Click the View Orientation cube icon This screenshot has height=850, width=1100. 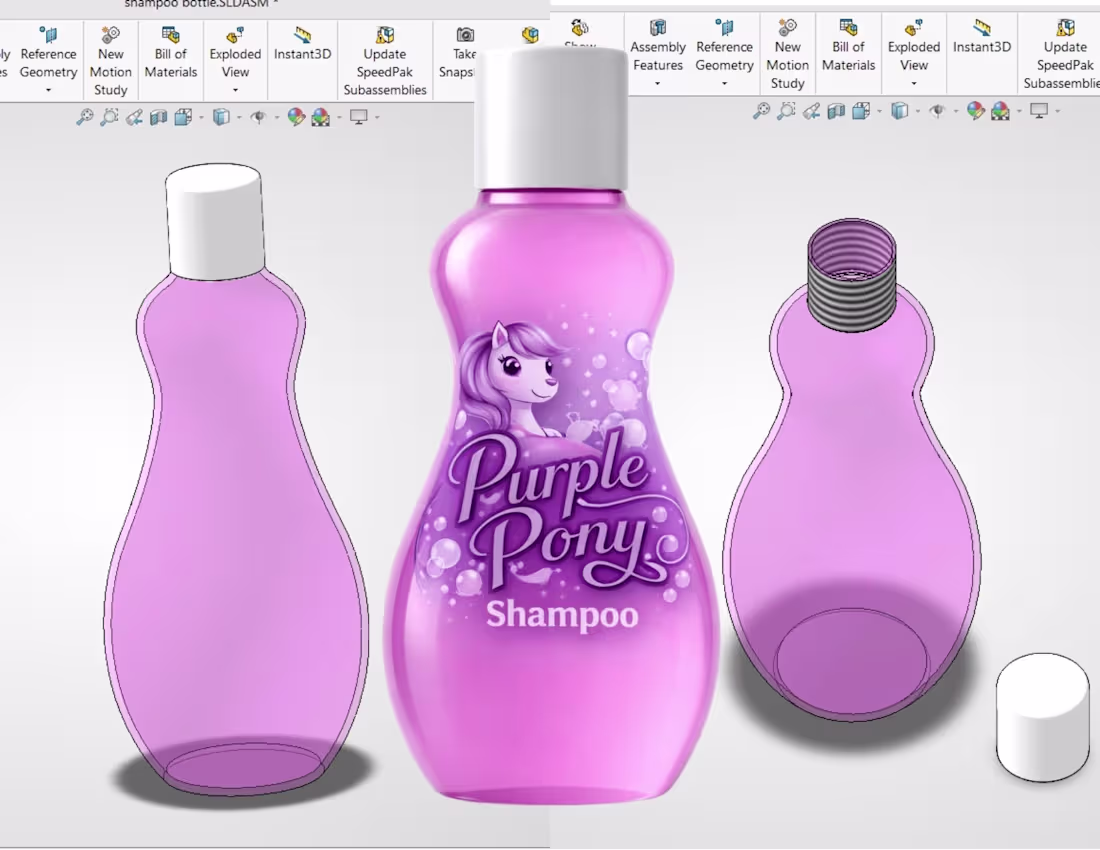click(184, 116)
